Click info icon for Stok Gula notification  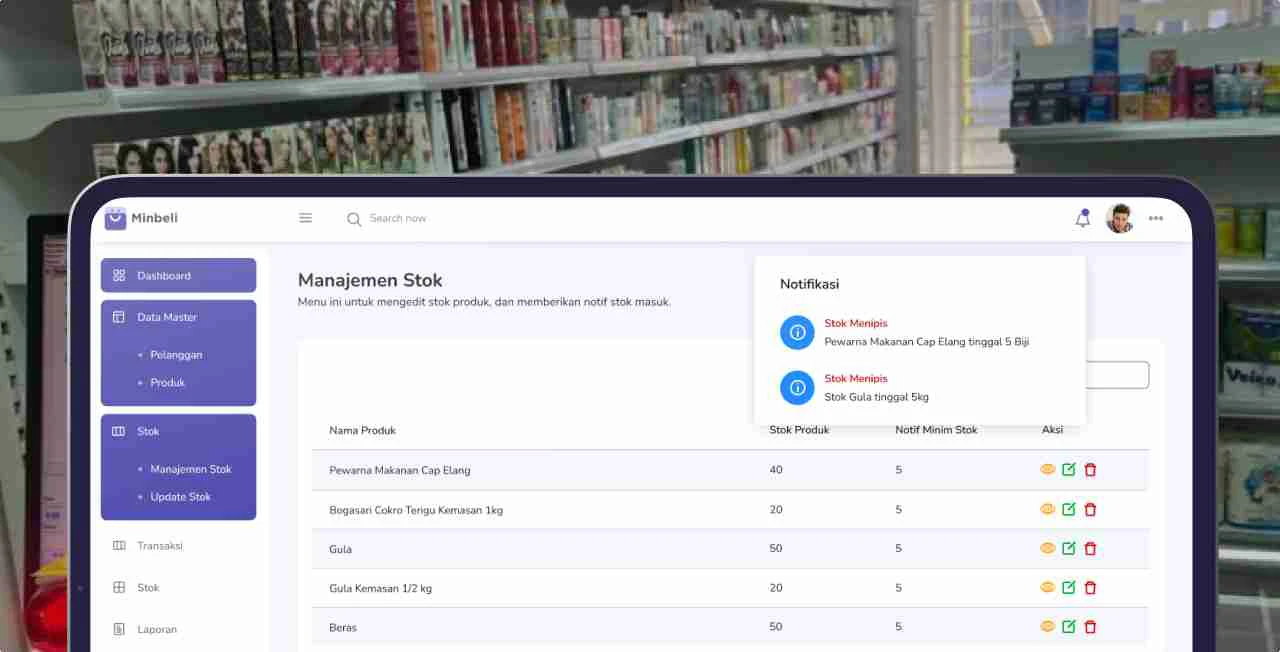click(797, 387)
